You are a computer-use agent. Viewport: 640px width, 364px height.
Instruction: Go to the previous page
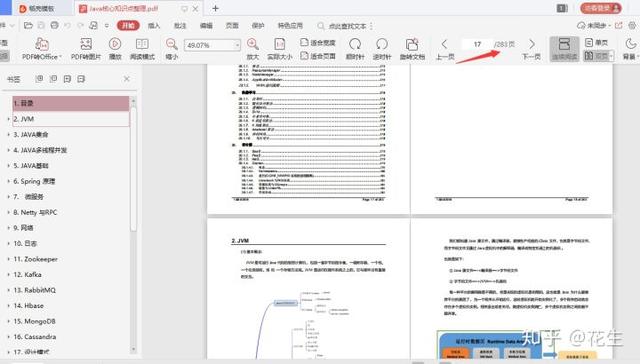click(x=445, y=49)
